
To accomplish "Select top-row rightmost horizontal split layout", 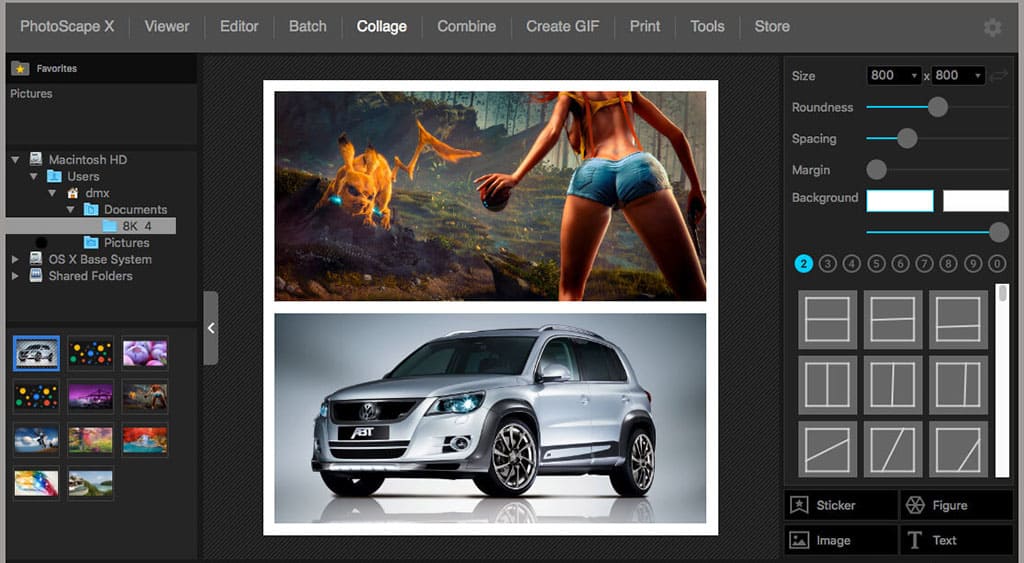I will (x=958, y=319).
